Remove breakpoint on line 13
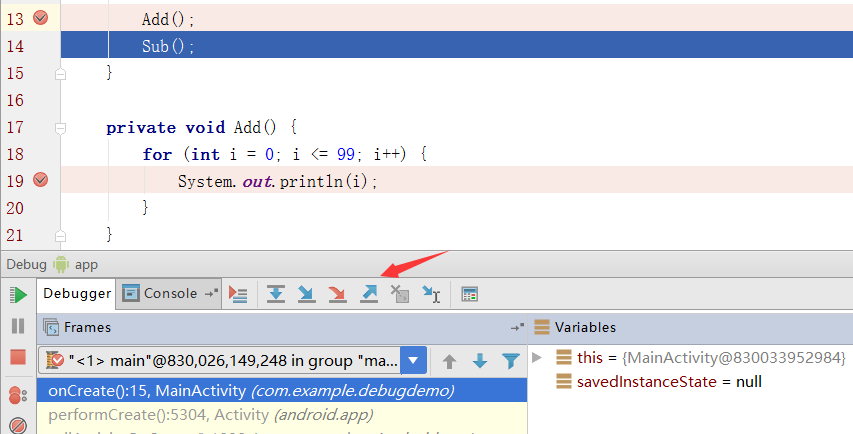The image size is (853, 434). click(40, 18)
